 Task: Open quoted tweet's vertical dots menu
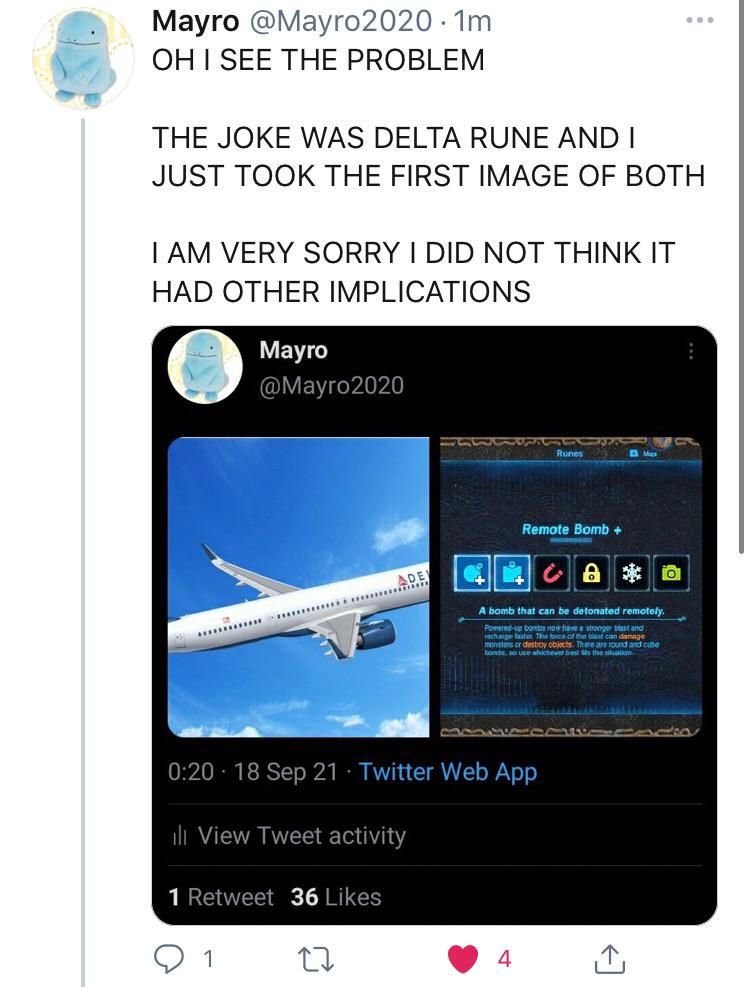[689, 352]
